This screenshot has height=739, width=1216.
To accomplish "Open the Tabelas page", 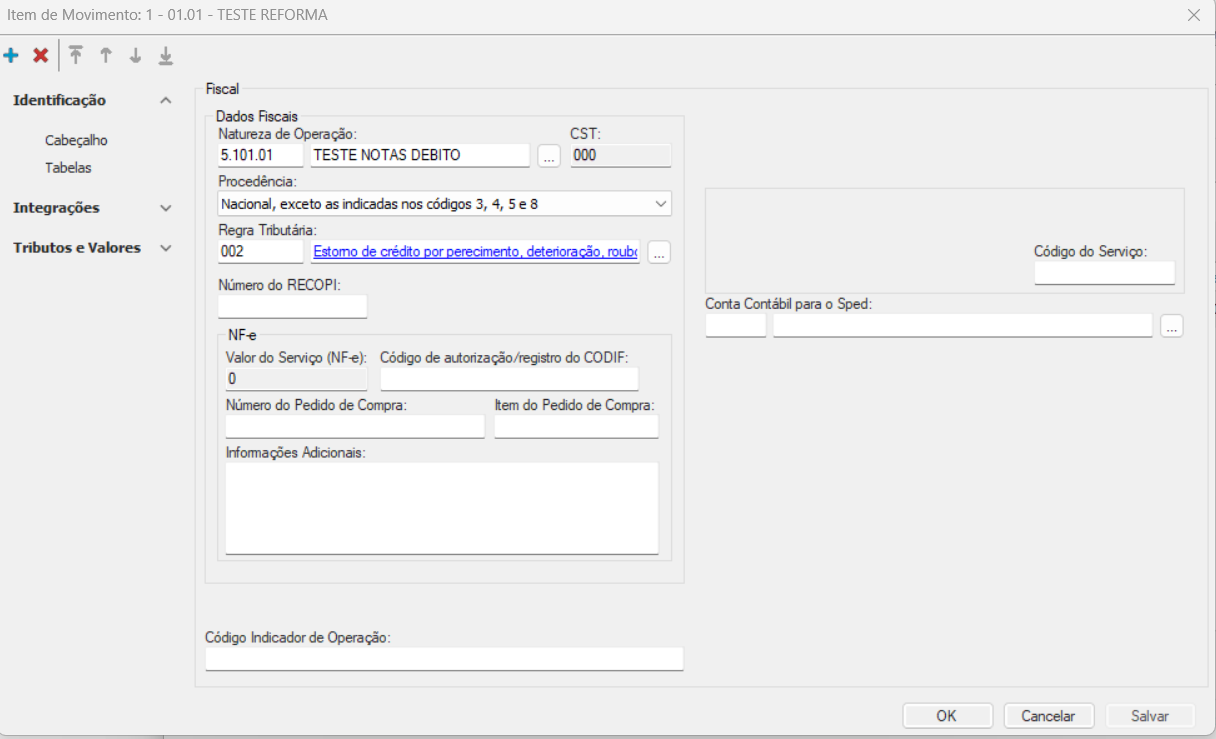I will click(68, 168).
